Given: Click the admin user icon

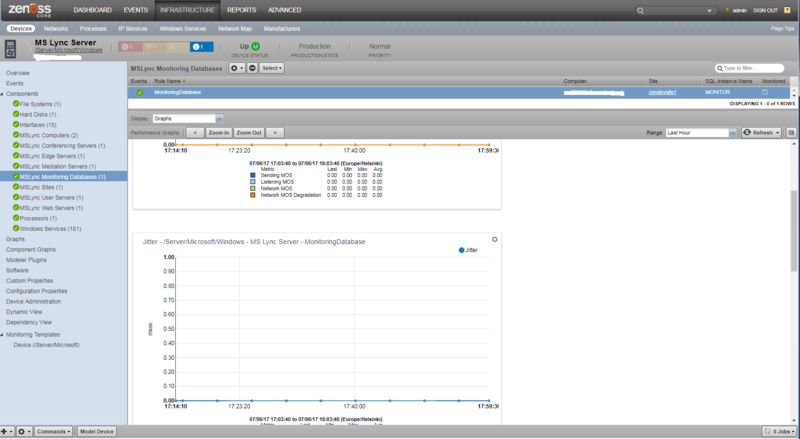Looking at the screenshot, I should tap(728, 10).
